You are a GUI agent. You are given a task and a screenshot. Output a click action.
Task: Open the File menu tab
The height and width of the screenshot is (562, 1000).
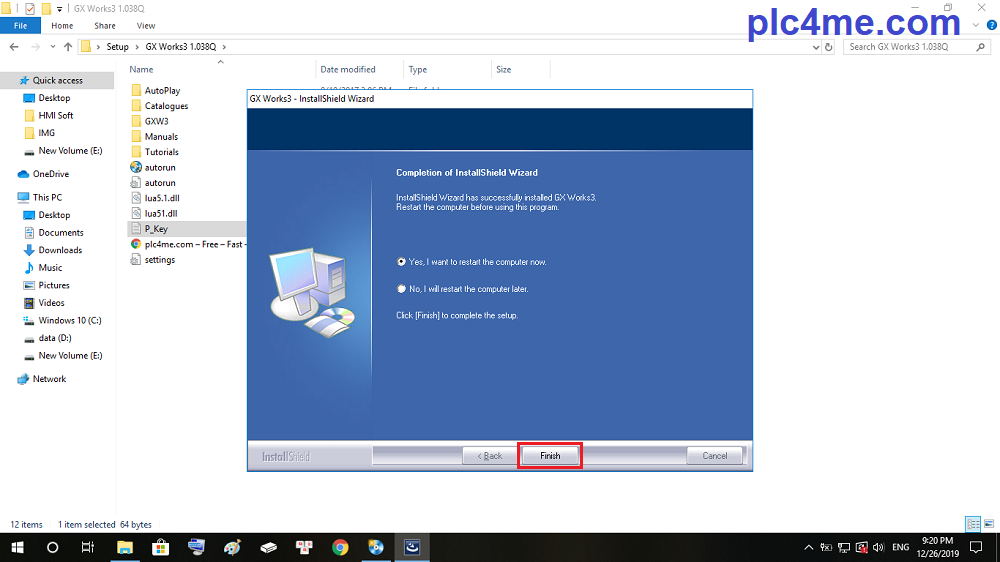pos(20,25)
